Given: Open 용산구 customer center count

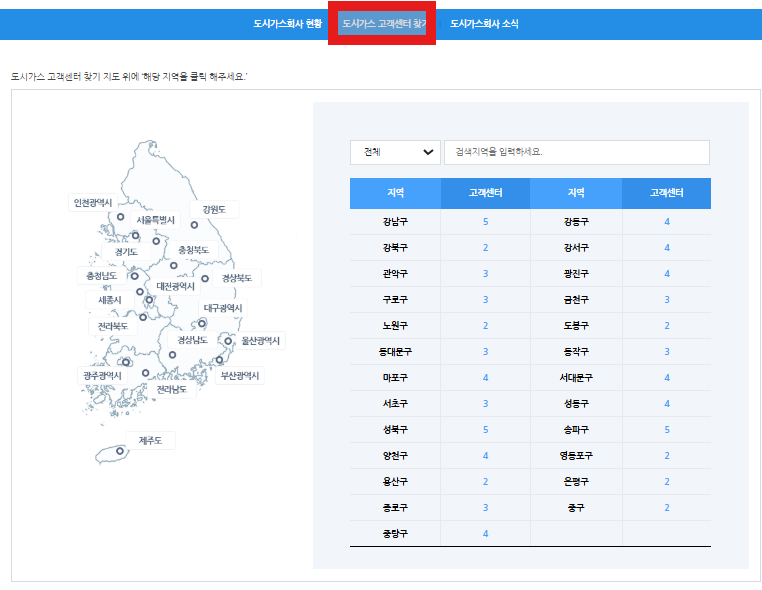Looking at the screenshot, I should [485, 482].
